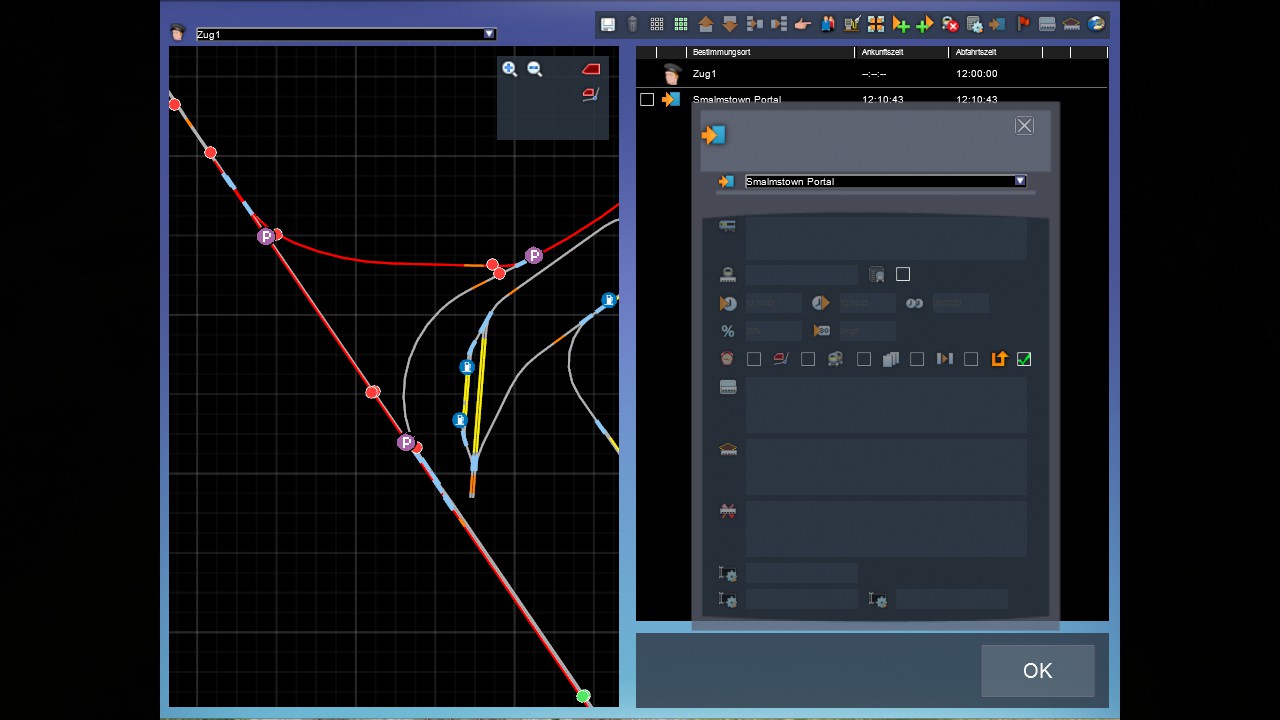The height and width of the screenshot is (720, 1280).
Task: Click the Abfahrtszeit column header
Action: coord(976,52)
